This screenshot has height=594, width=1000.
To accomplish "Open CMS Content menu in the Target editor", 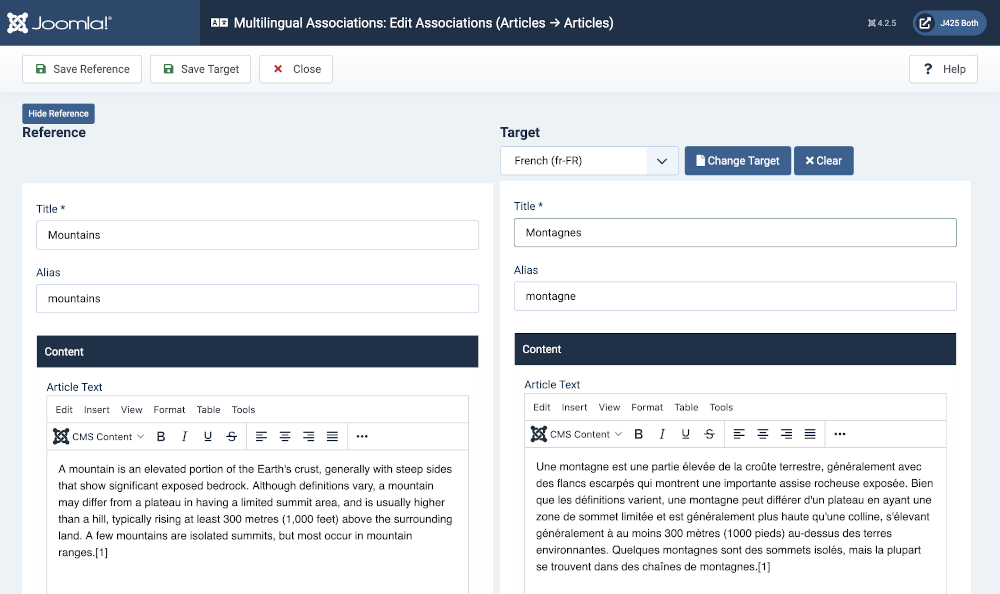I will pyautogui.click(x=576, y=434).
